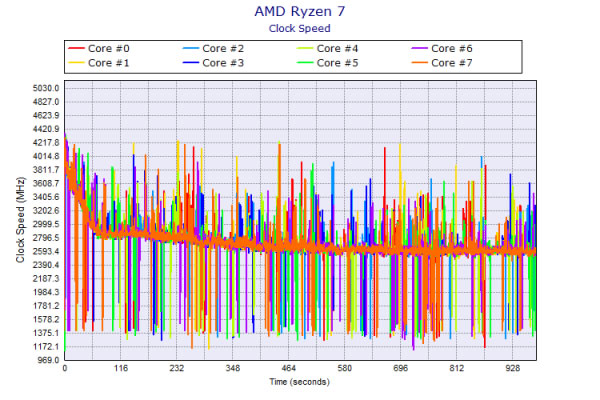Select the 'Core #6' legend label
Viewport: 600px width, 400px height.
(452, 49)
